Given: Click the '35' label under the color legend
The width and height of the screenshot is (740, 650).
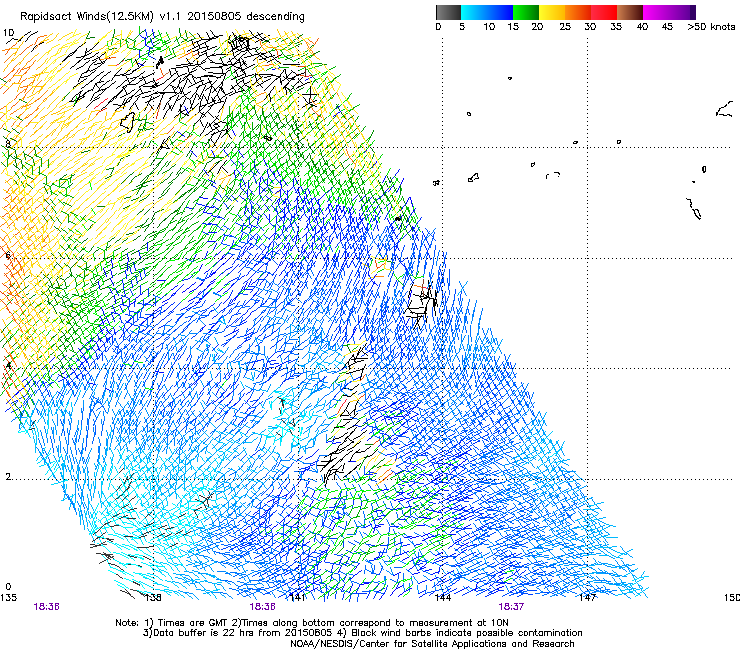Looking at the screenshot, I should click(x=616, y=27).
